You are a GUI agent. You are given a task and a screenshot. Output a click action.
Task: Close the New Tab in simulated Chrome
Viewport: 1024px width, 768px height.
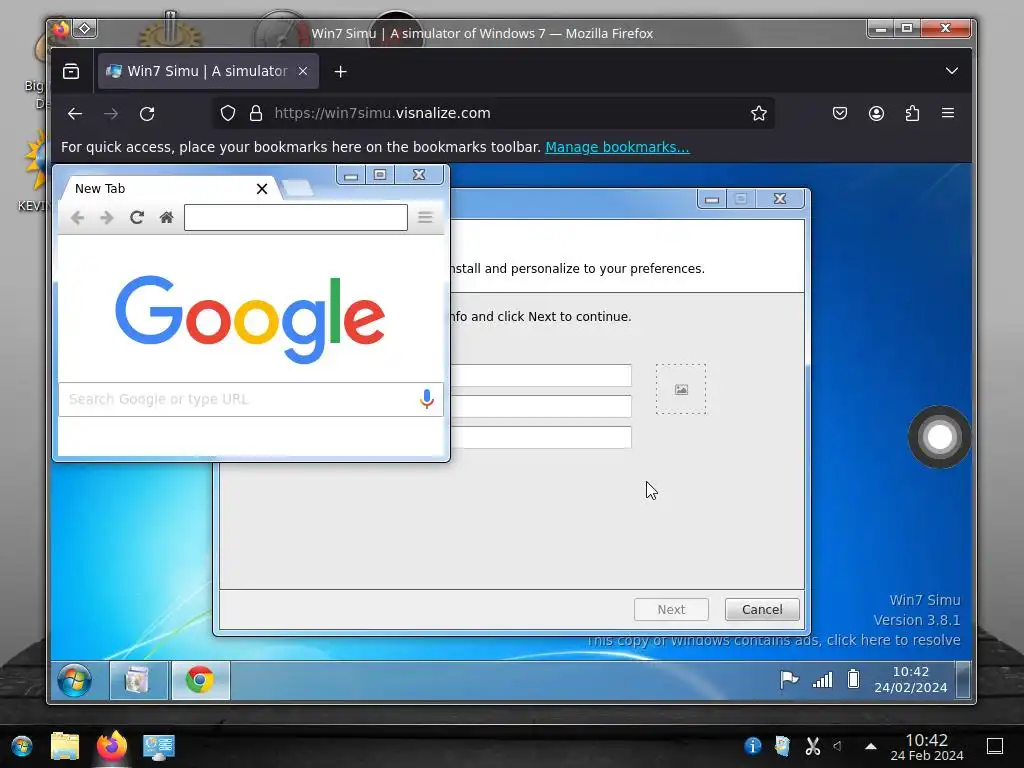262,189
